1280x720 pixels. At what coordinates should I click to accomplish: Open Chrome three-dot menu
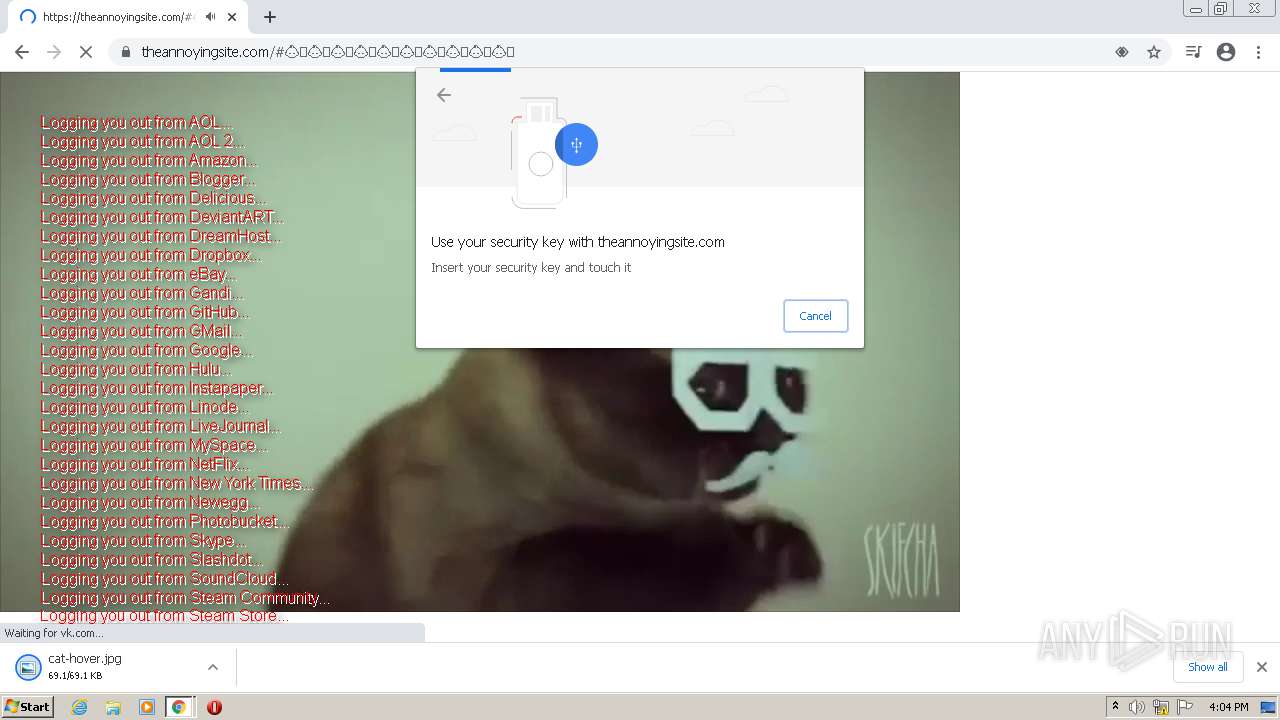pyautogui.click(x=1258, y=52)
